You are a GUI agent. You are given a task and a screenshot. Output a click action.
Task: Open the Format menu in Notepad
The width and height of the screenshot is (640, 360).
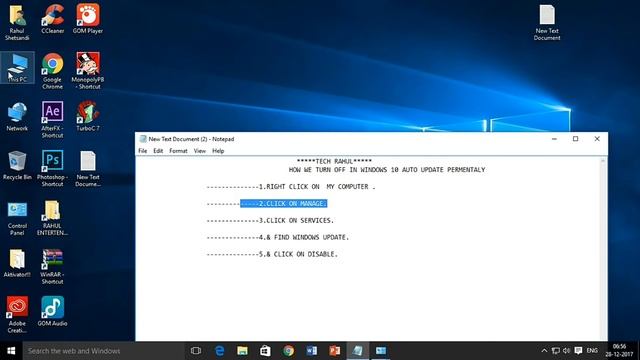[178, 151]
